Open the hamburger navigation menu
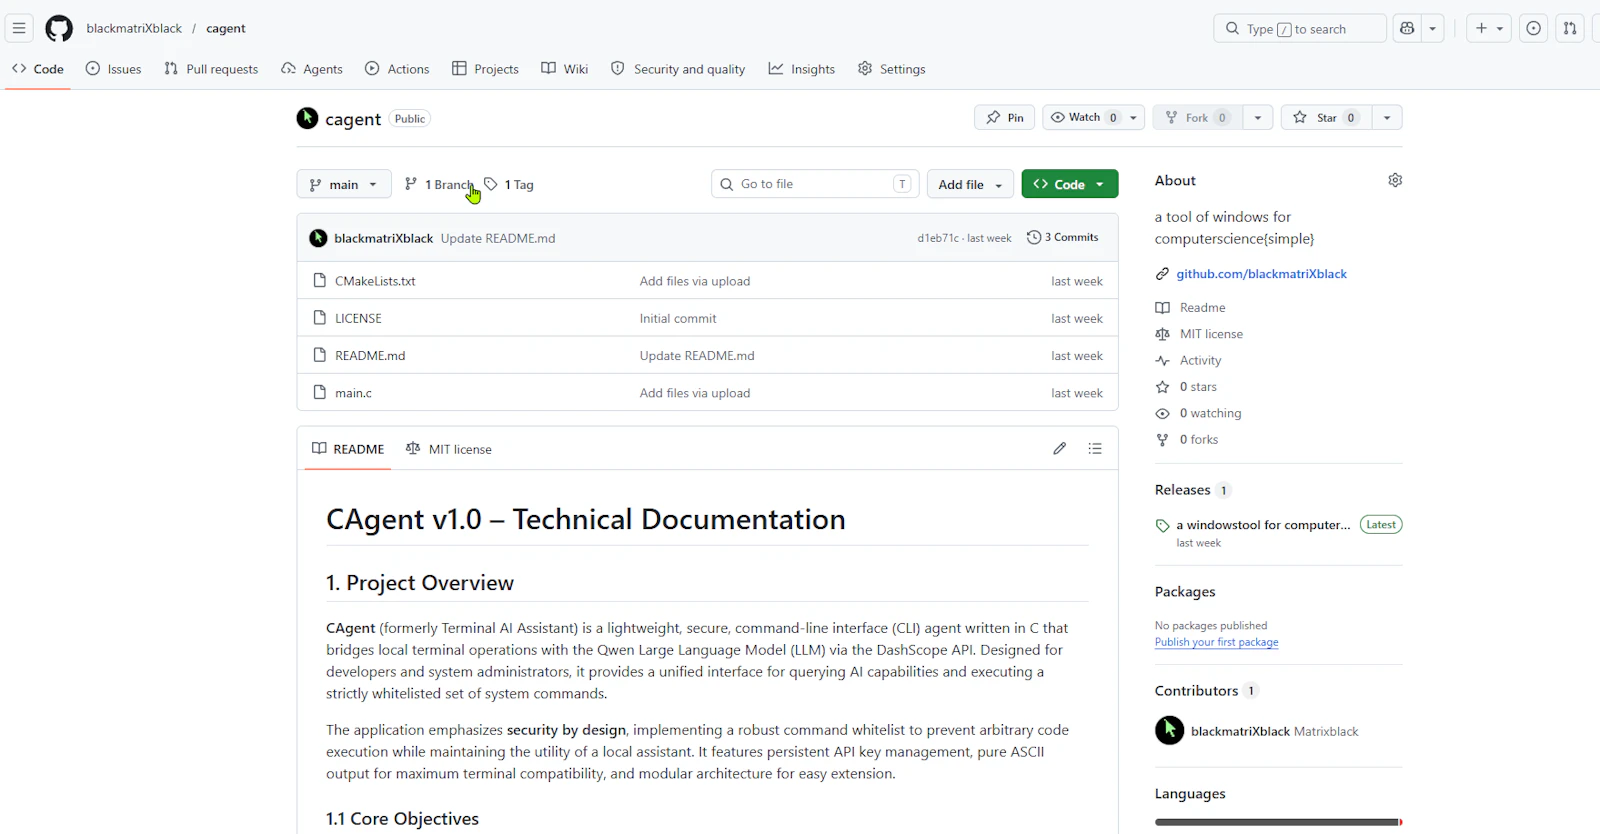The width and height of the screenshot is (1600, 834). click(x=19, y=28)
